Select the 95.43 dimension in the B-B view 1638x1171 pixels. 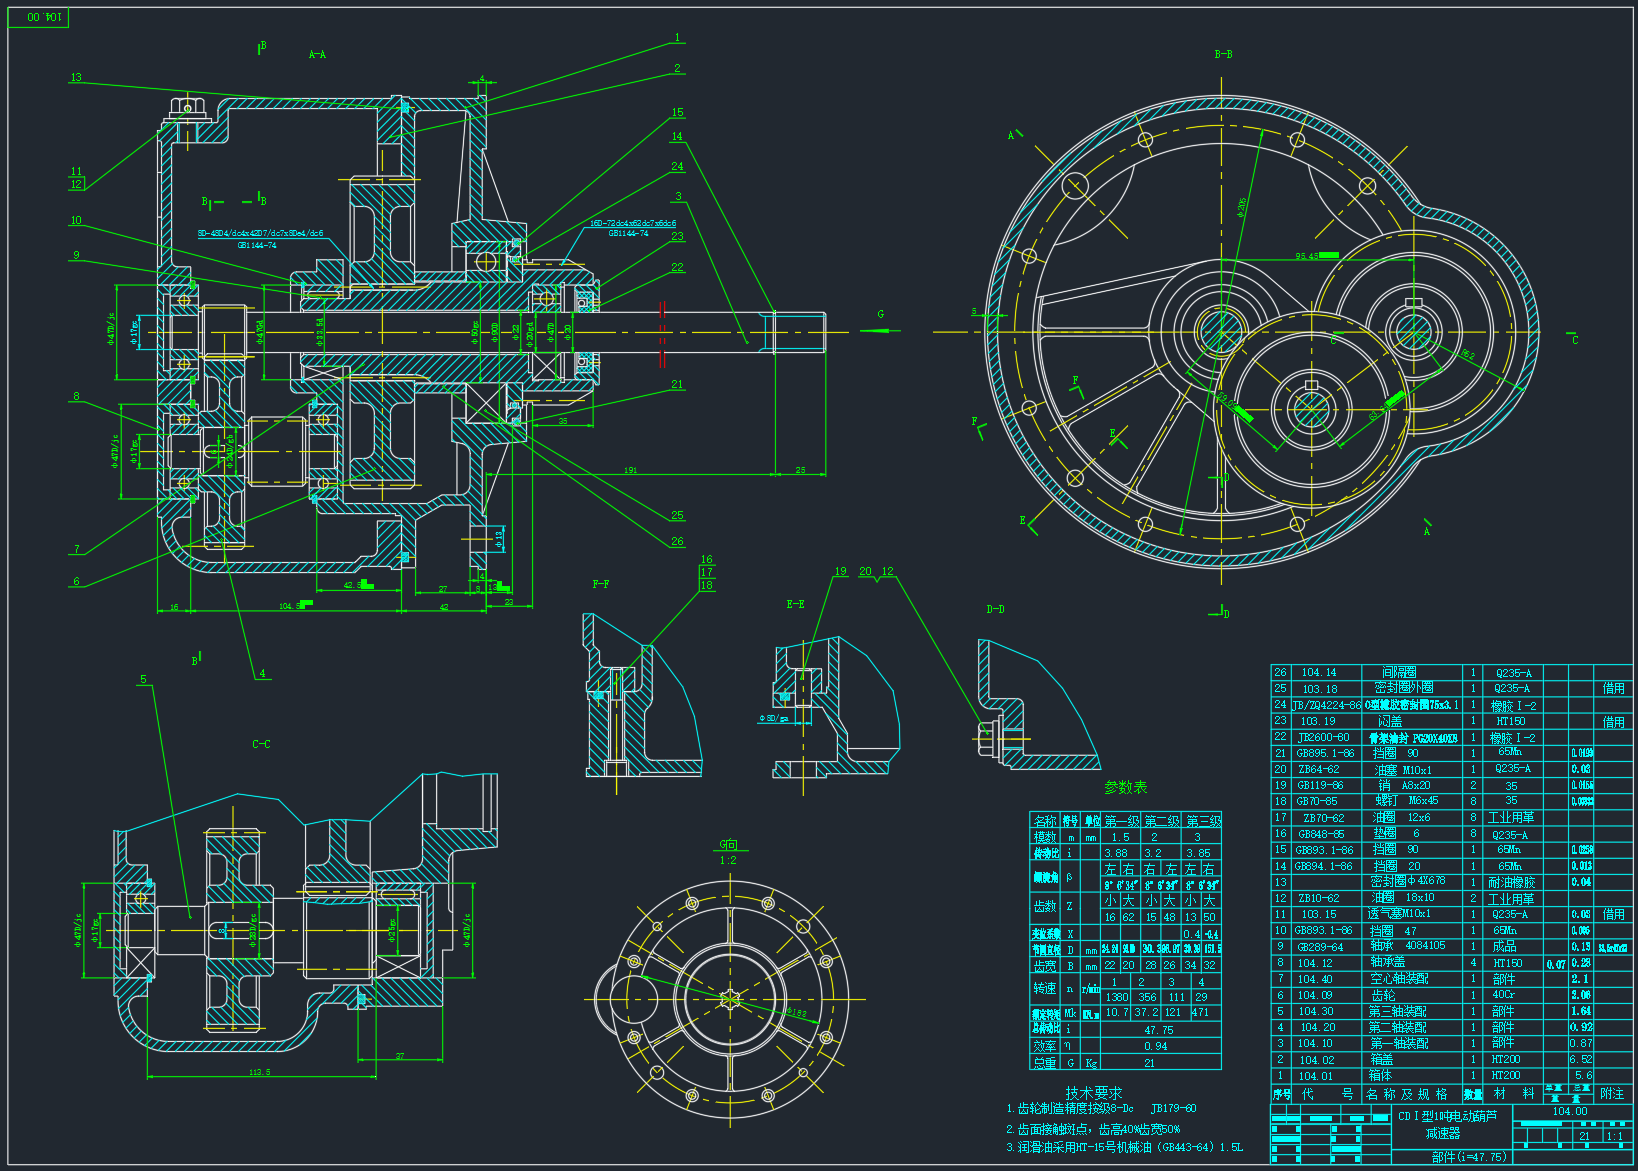tap(1307, 256)
